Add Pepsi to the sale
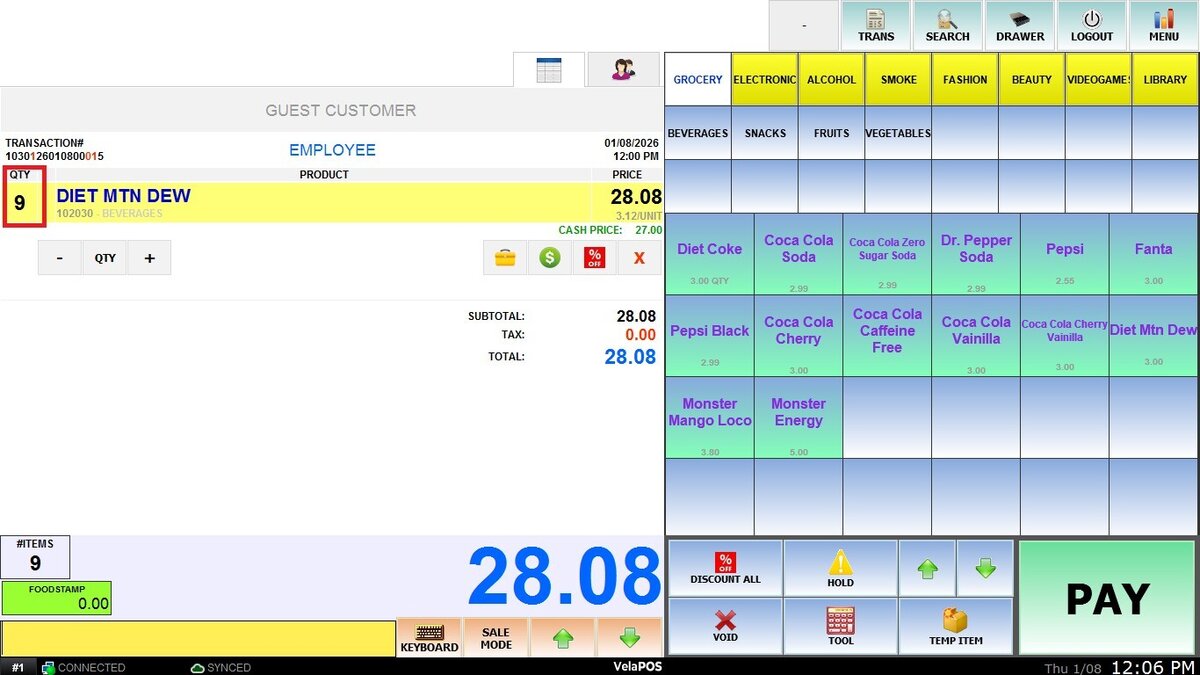The width and height of the screenshot is (1200, 675). [x=1064, y=254]
